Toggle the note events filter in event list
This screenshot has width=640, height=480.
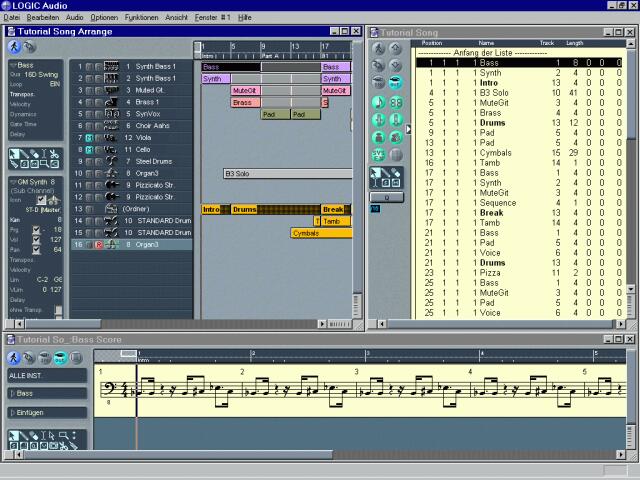[x=379, y=102]
